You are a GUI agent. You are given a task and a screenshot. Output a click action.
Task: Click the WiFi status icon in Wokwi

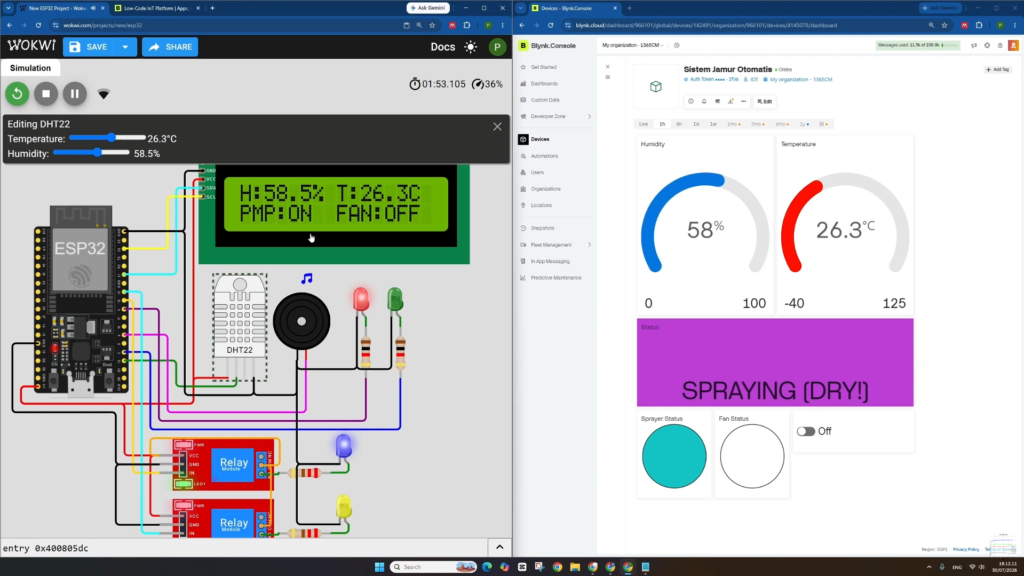click(103, 95)
